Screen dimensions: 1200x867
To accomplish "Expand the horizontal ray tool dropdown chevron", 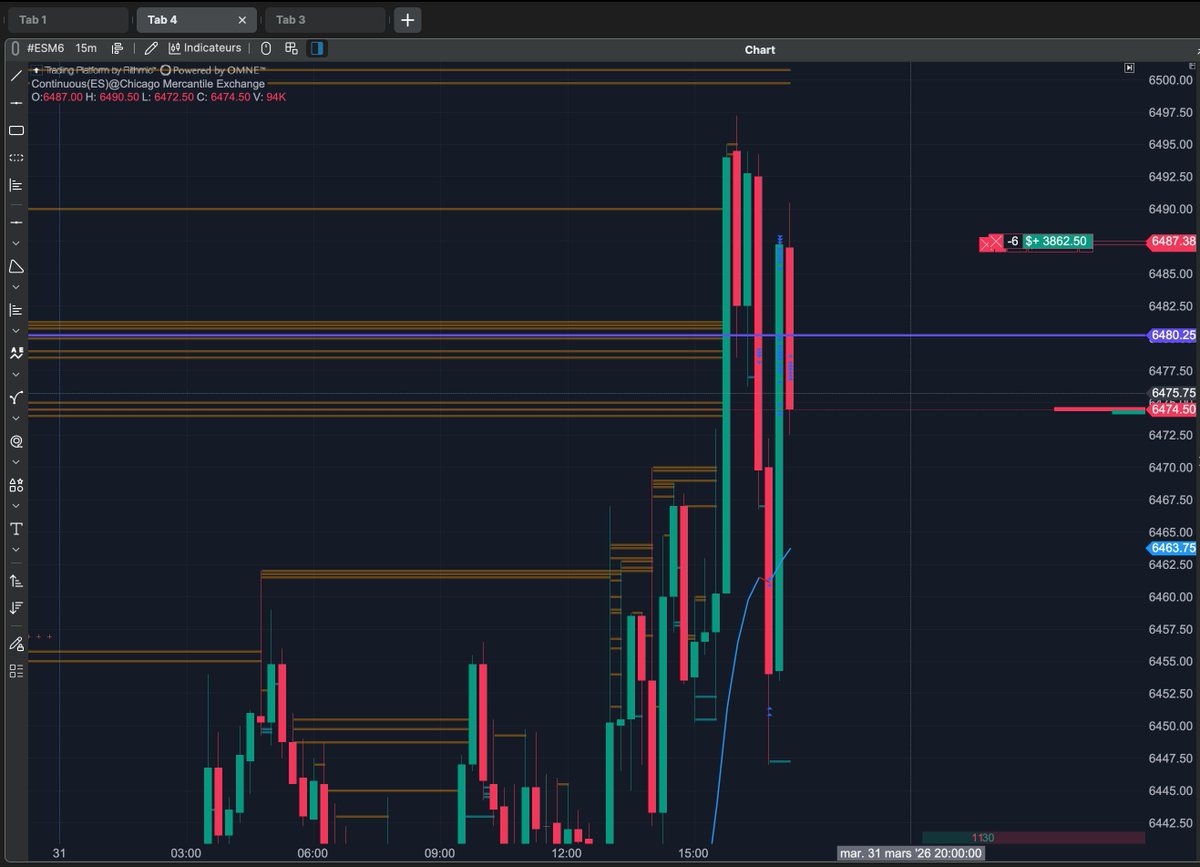I will [16, 243].
